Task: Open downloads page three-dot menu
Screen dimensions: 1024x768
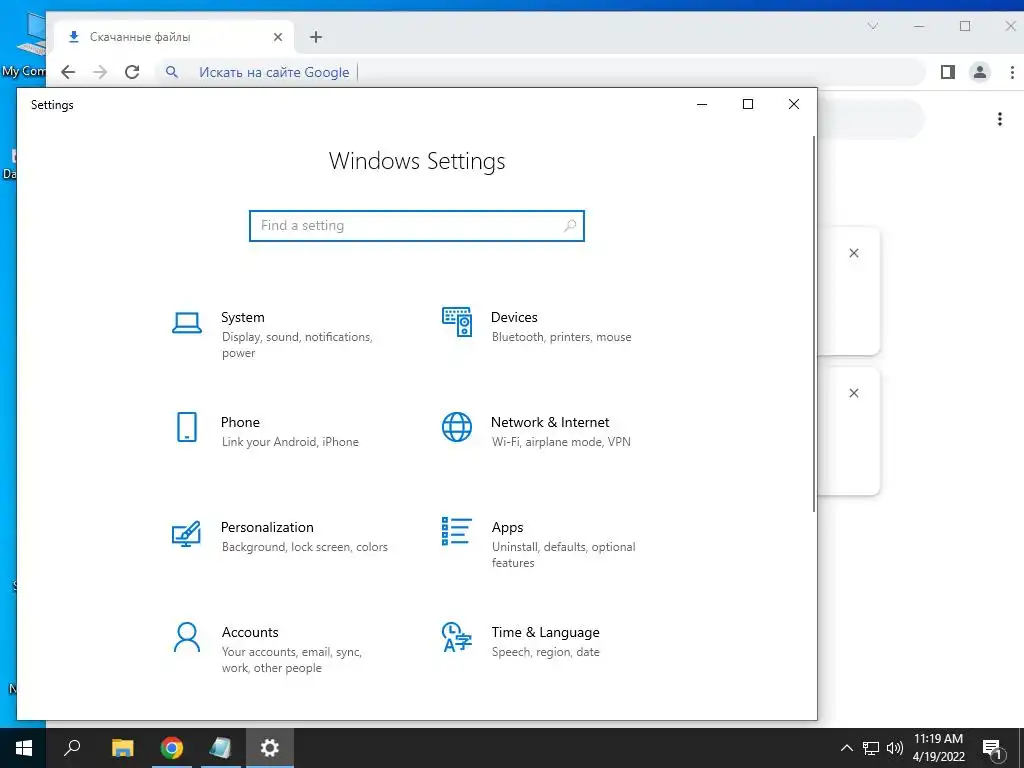Action: pos(999,119)
